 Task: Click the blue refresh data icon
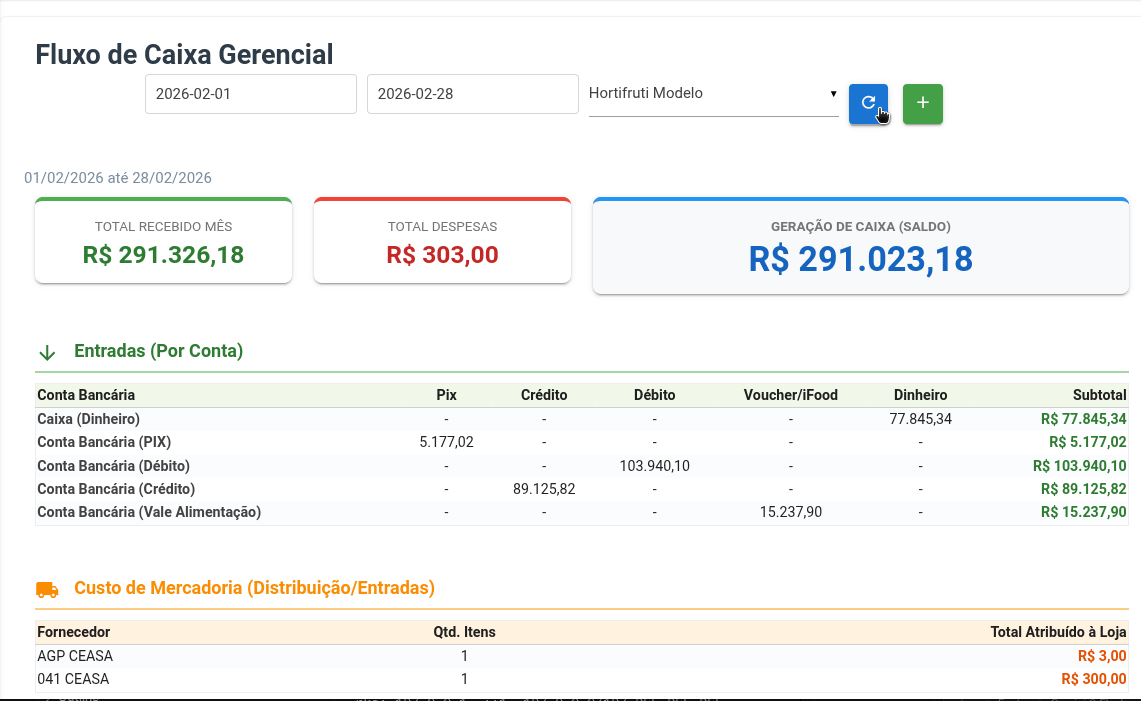click(868, 103)
